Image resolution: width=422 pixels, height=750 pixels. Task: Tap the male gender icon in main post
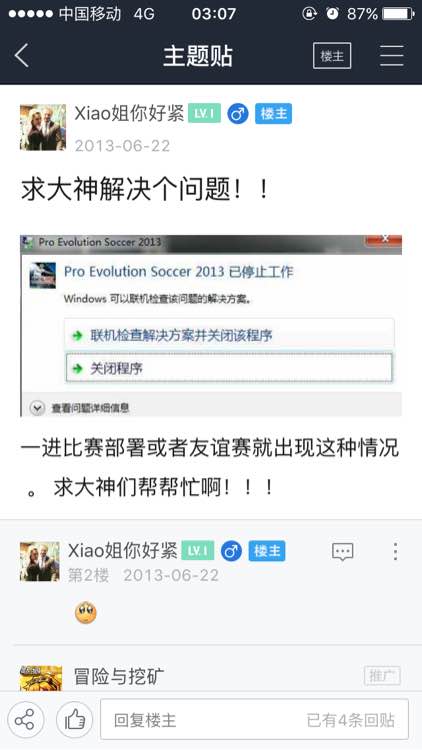[238, 114]
